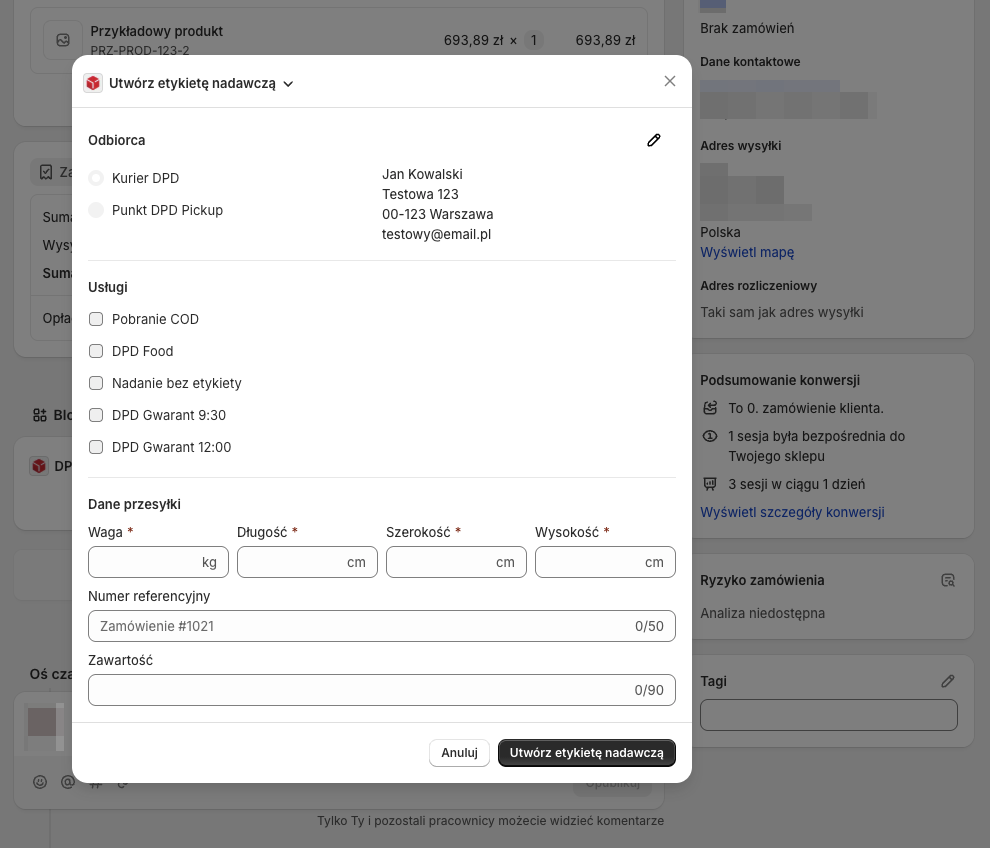The image size is (990, 848).
Task: Select the Szerokość width input
Action: [456, 562]
